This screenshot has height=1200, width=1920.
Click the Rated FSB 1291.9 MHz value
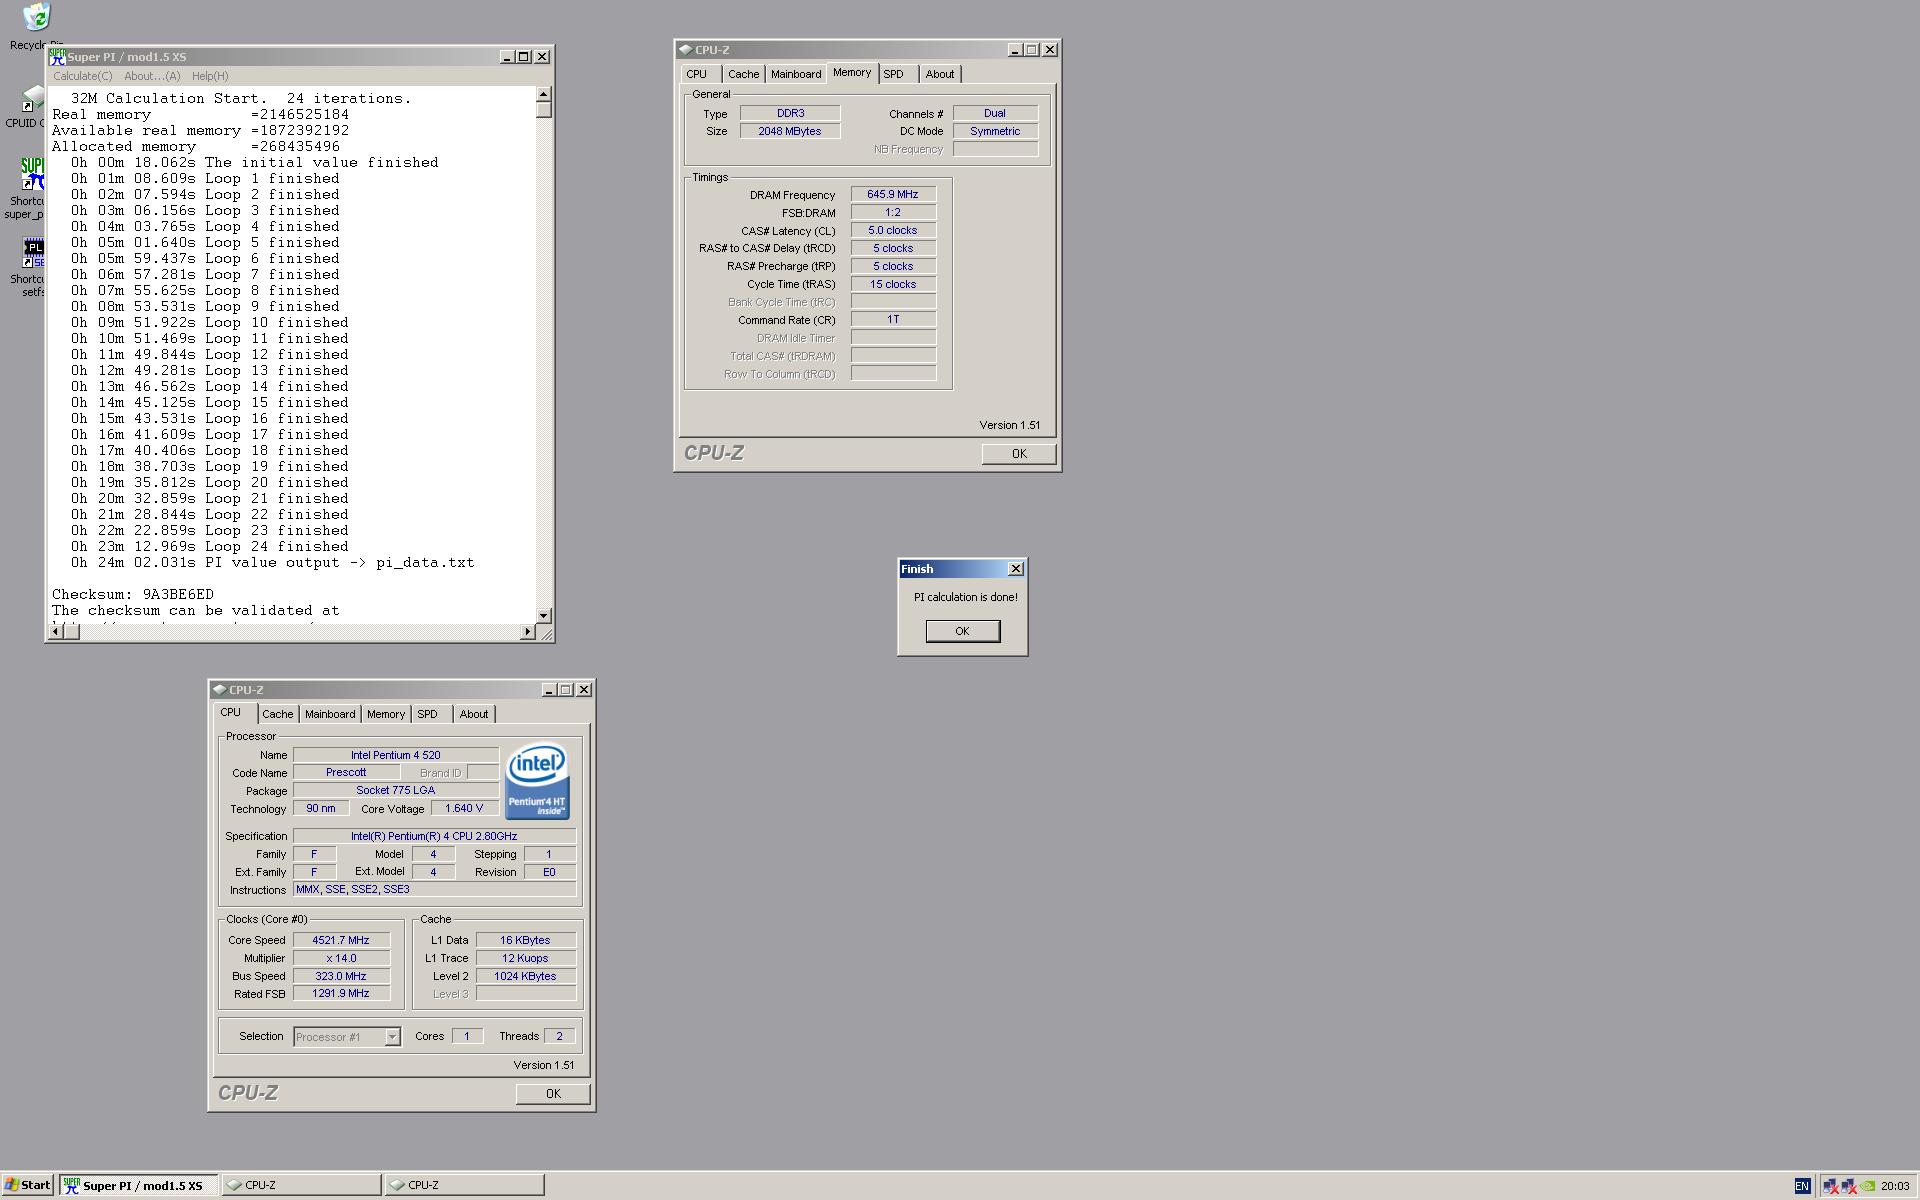click(x=341, y=994)
